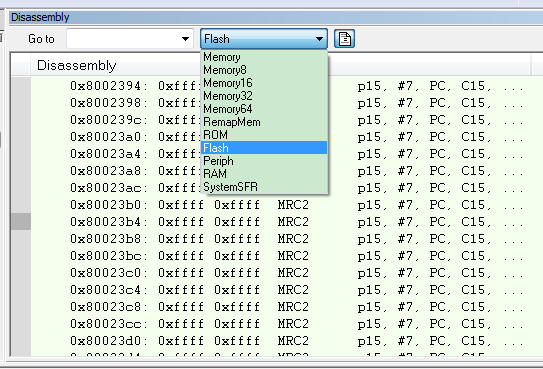Click the operands on the 0x8002394 line
Viewport: 543px width, 369px height.
(x=440, y=86)
